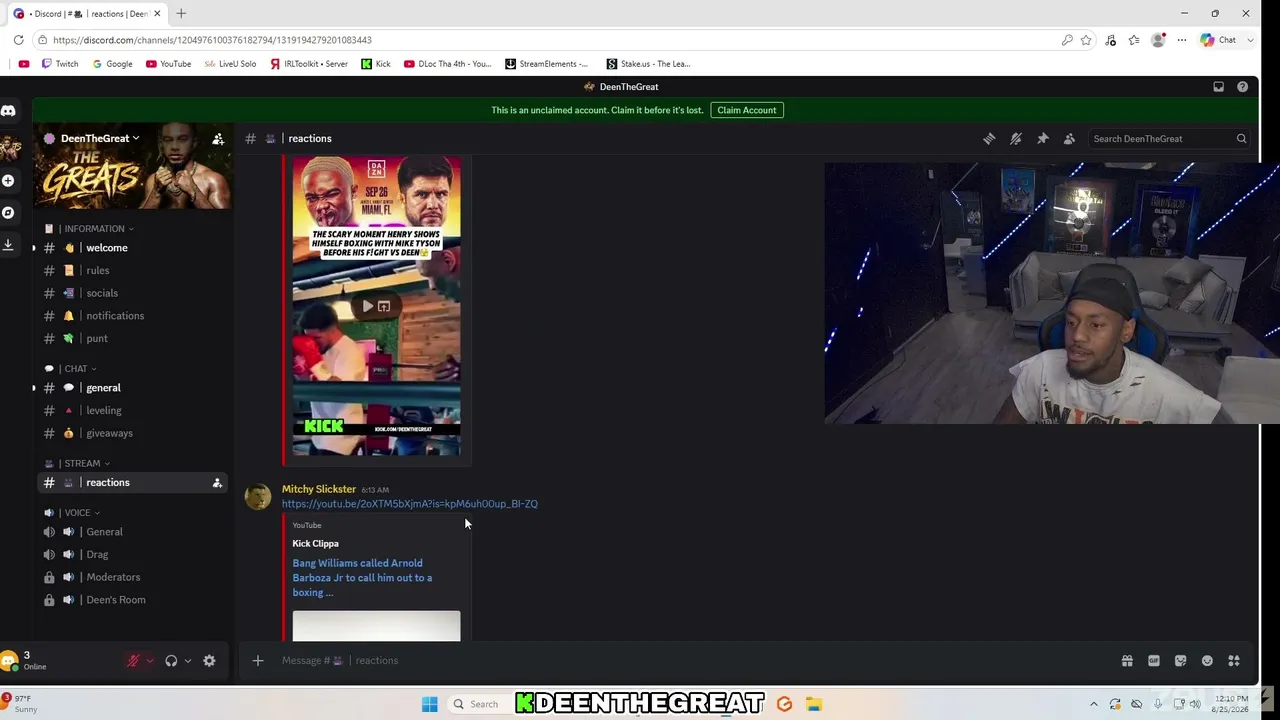Screen dimensions: 1280x720
Task: Select the Discord URL in address bar
Action: [212, 40]
